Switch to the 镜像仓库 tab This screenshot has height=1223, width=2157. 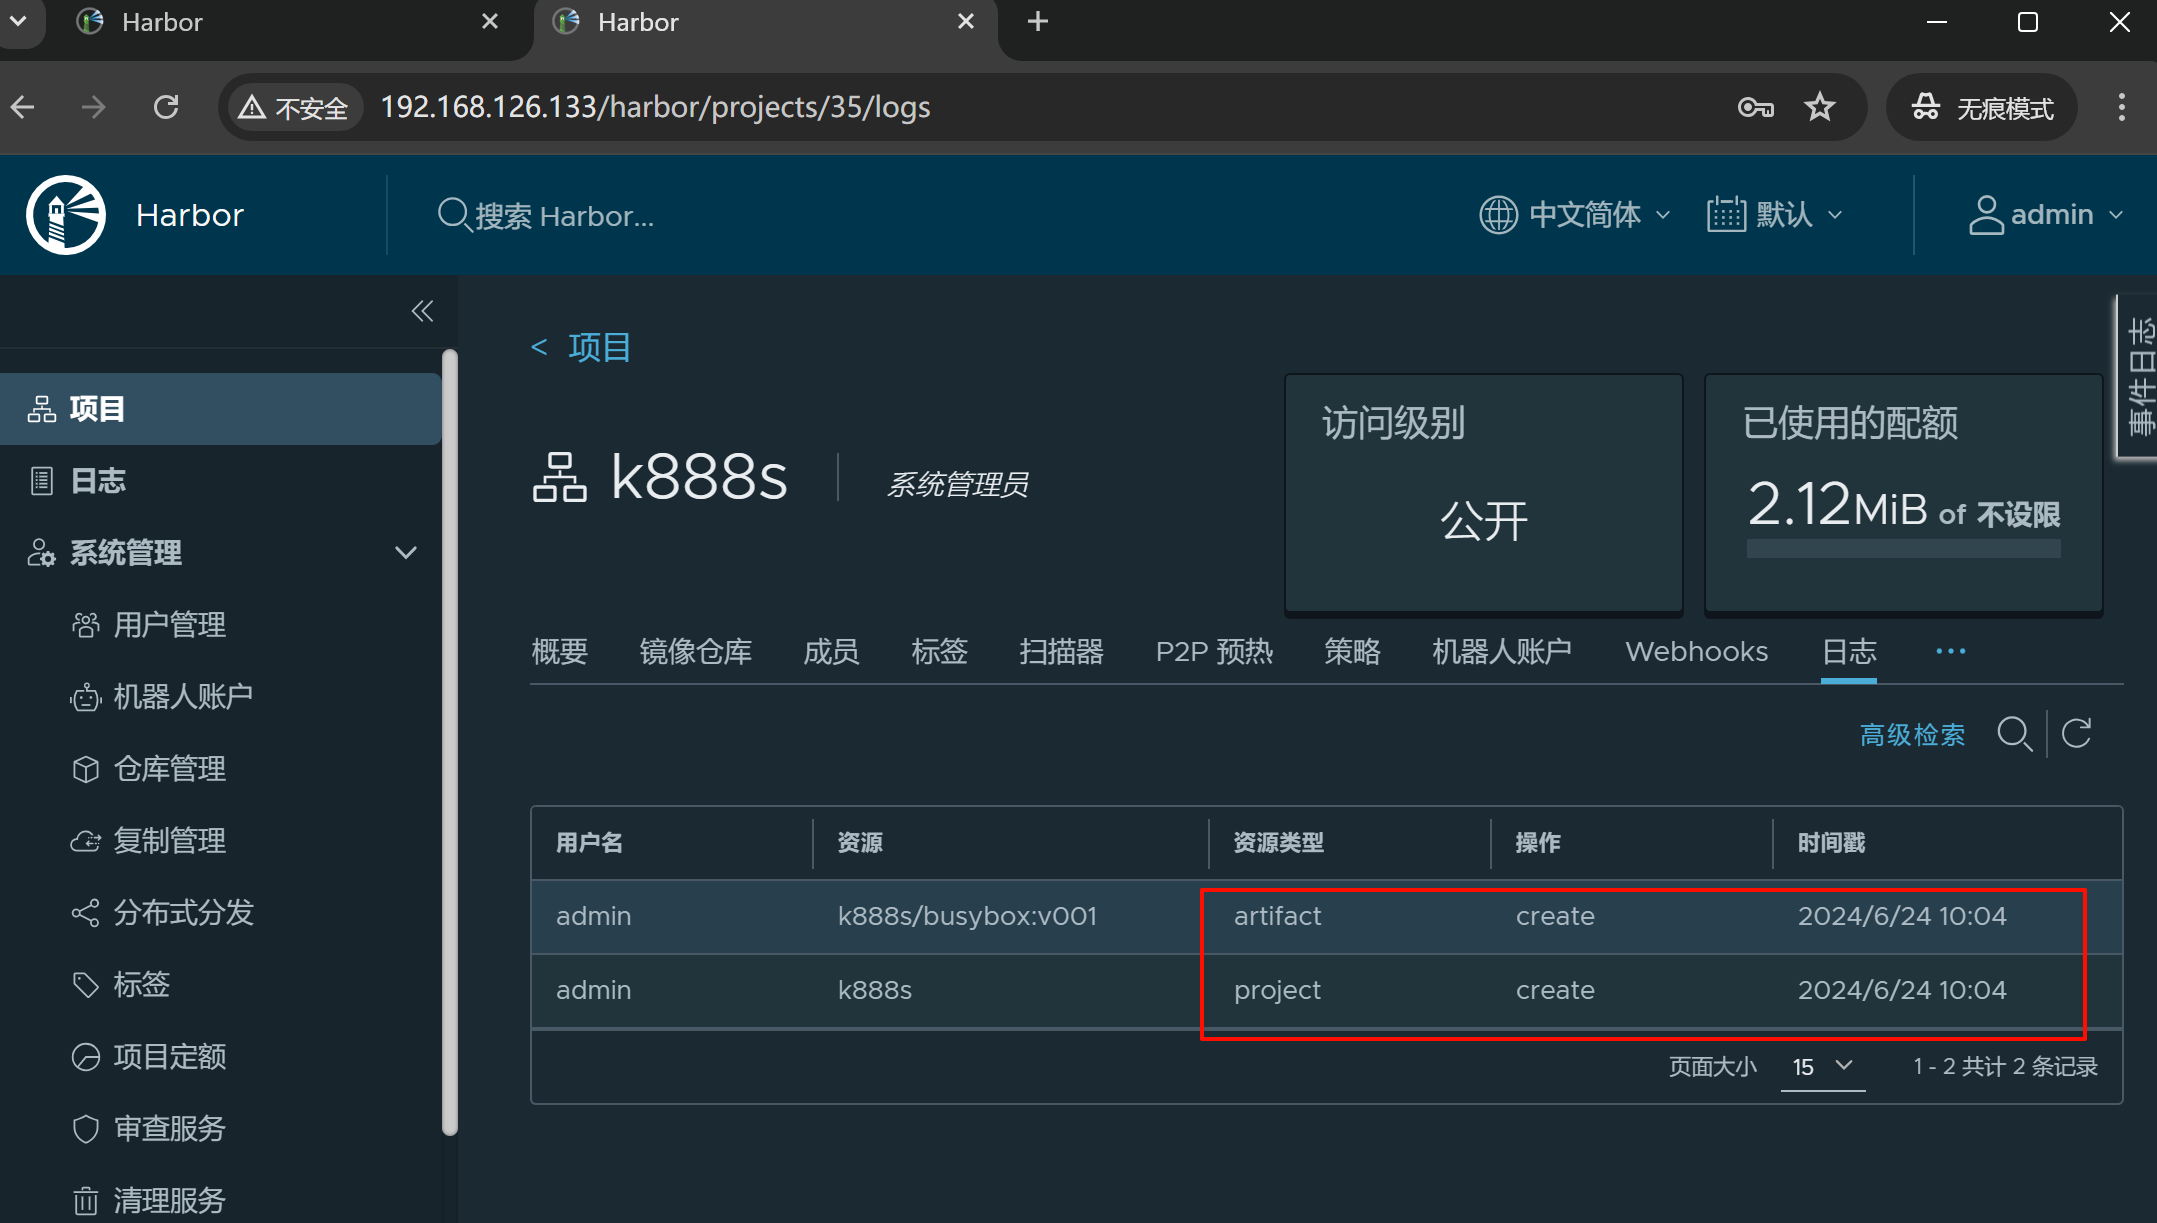tap(695, 652)
